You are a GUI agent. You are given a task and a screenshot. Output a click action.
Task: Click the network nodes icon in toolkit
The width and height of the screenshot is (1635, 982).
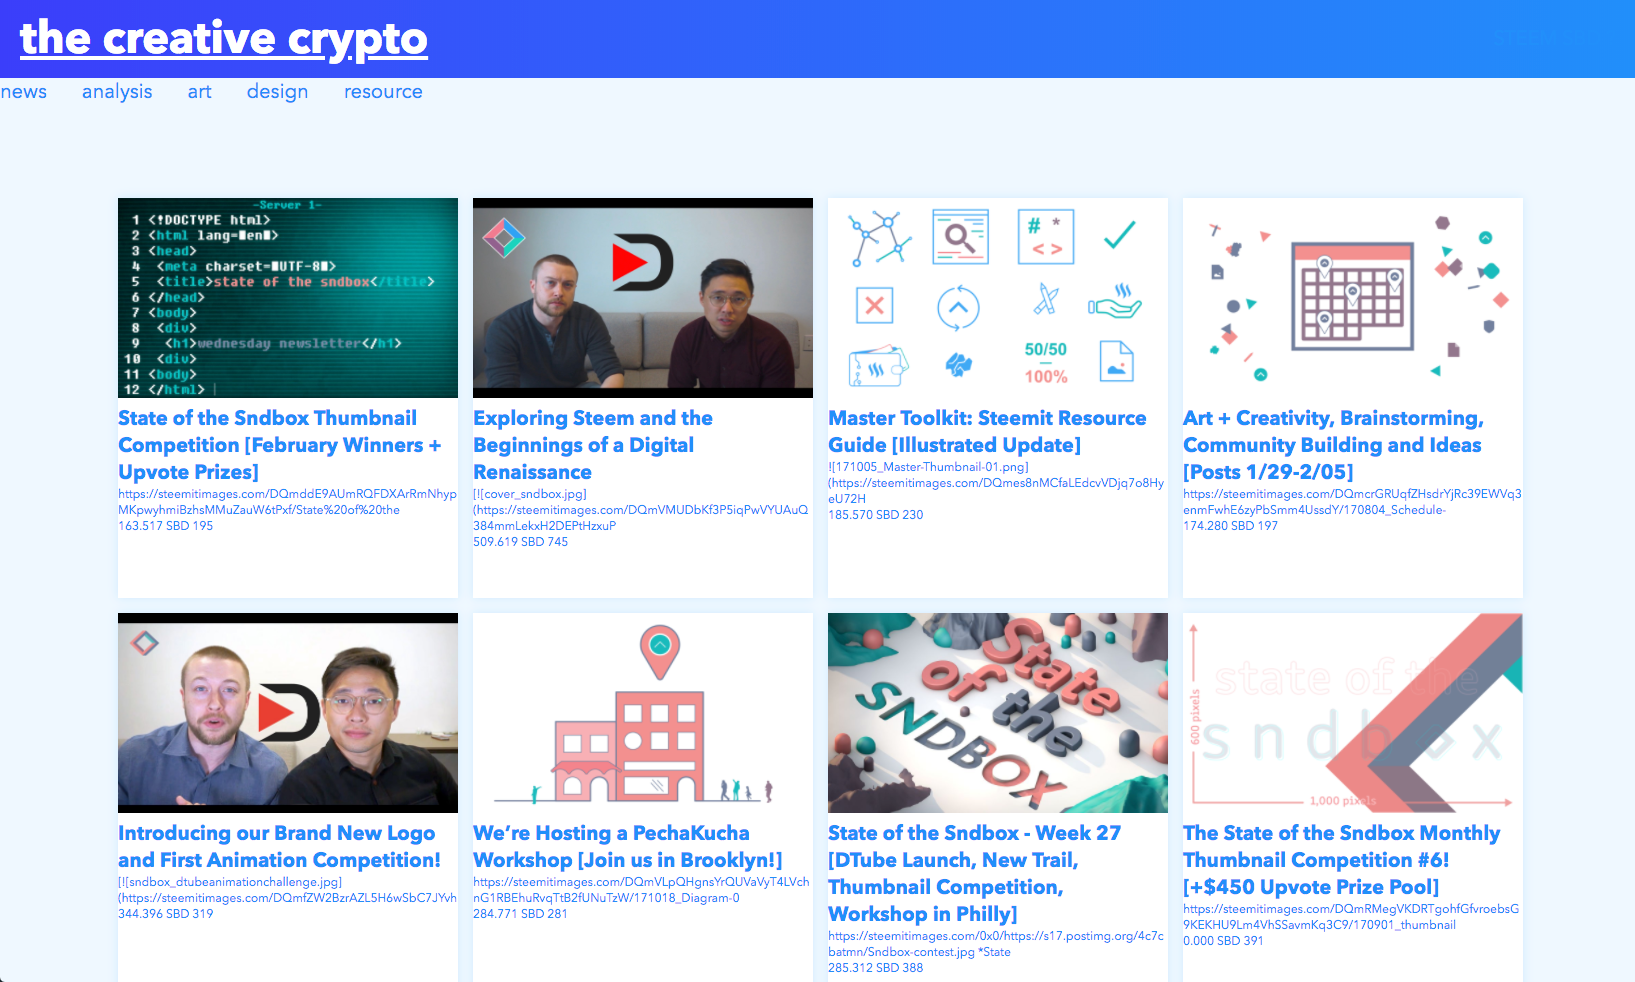pos(880,238)
